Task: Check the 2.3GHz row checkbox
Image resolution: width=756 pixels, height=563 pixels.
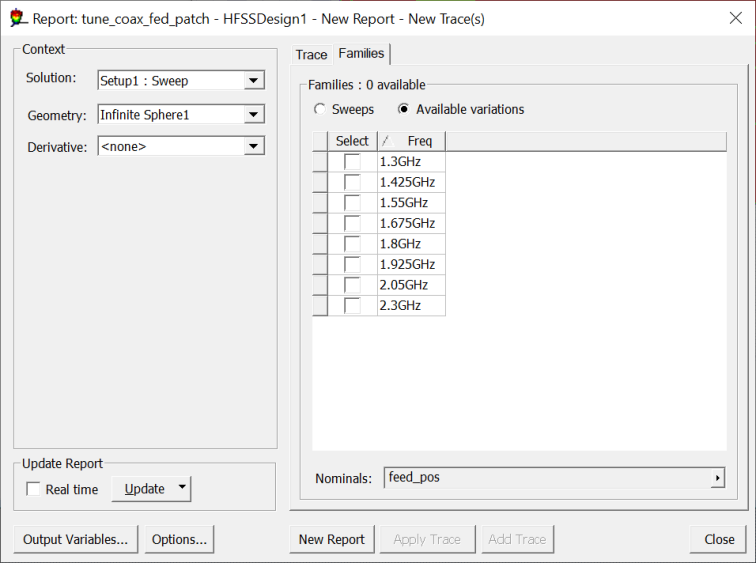Action: 352,306
